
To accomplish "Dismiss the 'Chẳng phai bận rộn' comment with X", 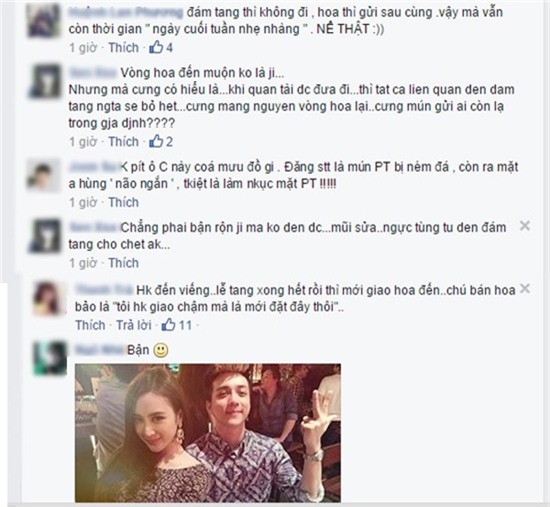I will point(525,226).
